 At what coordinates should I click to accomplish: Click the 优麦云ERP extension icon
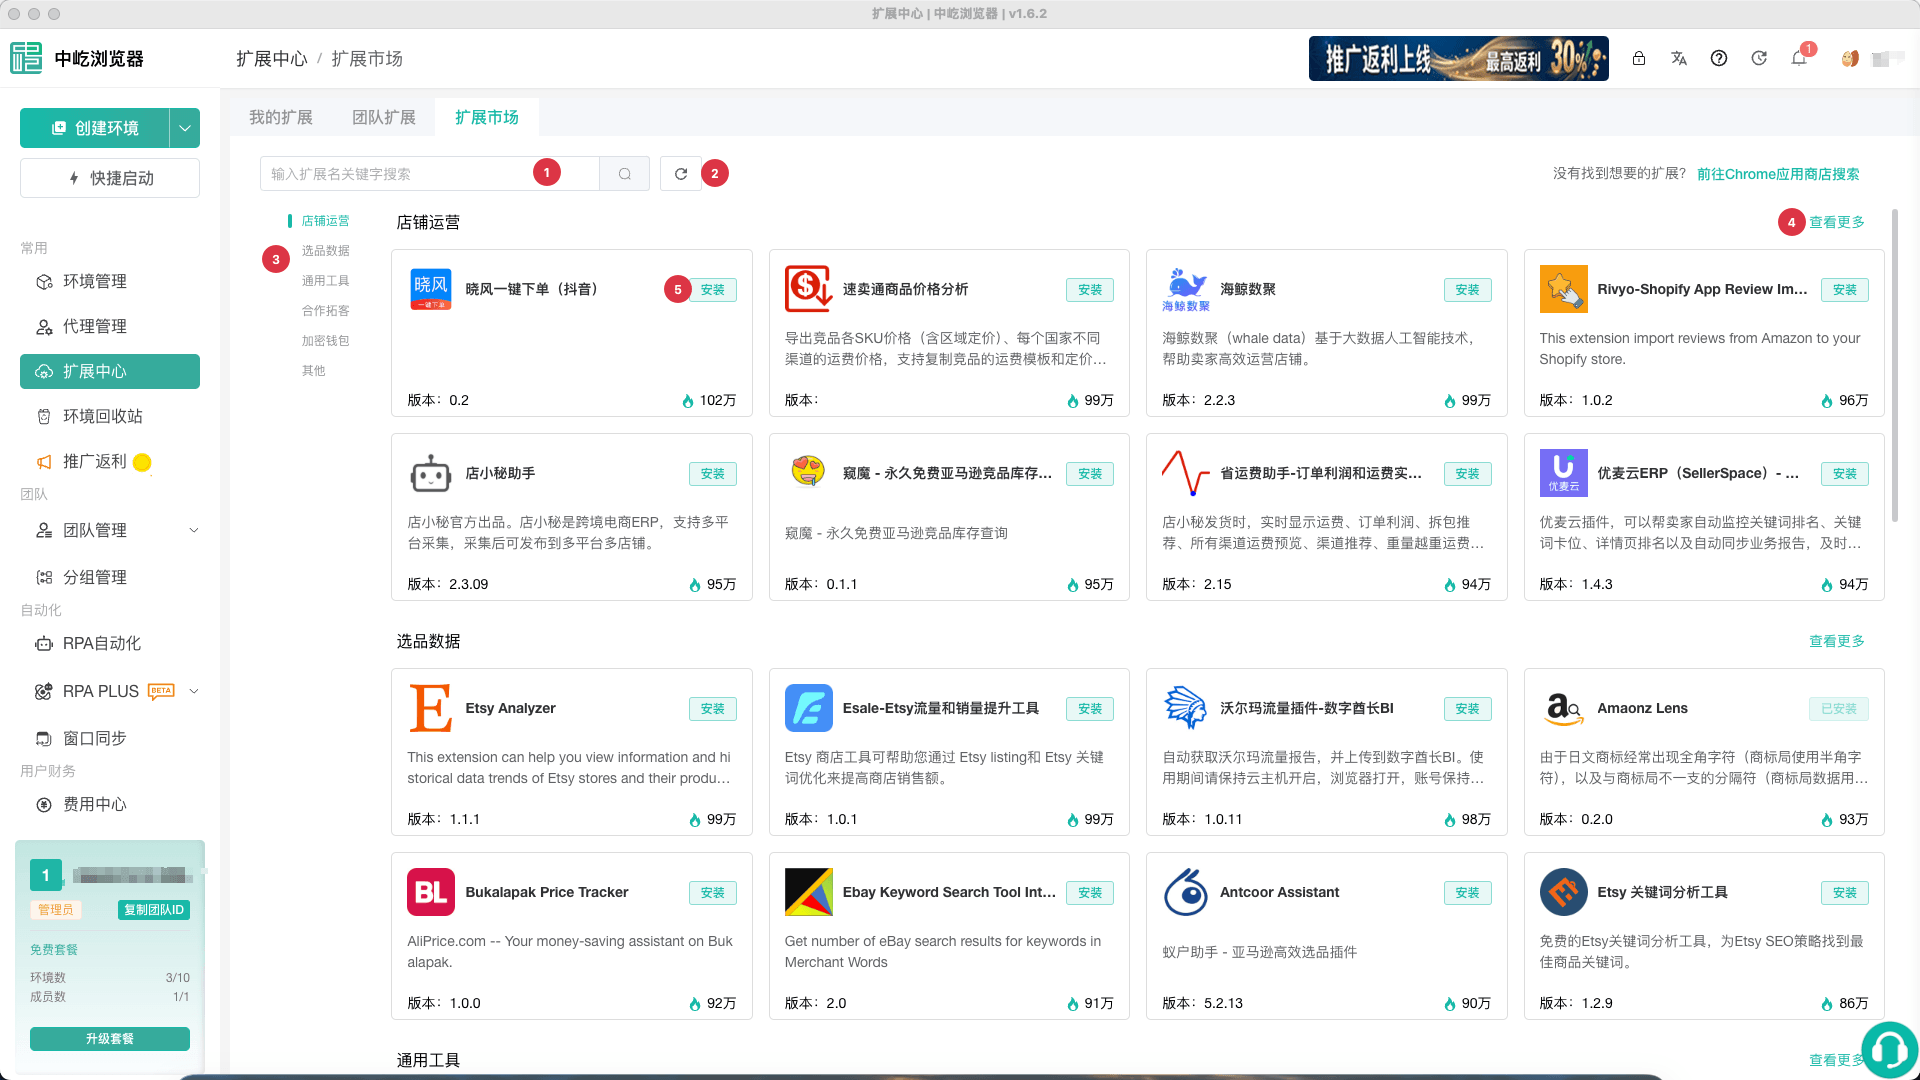1564,473
